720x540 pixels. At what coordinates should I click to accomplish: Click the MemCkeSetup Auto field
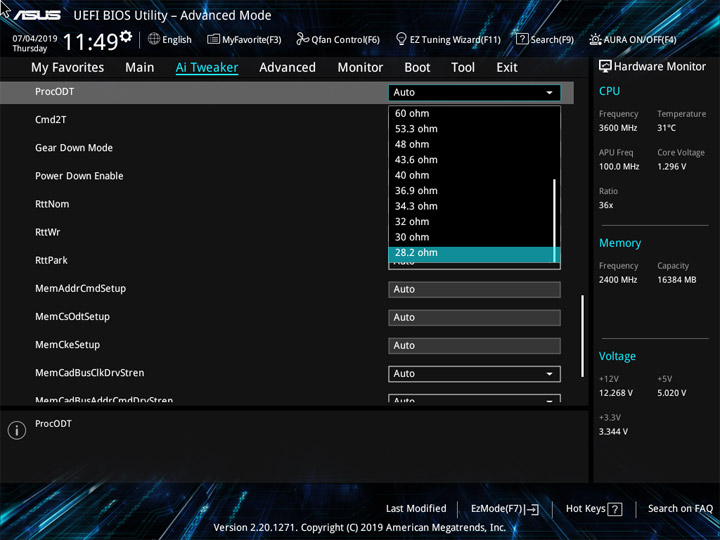(474, 346)
